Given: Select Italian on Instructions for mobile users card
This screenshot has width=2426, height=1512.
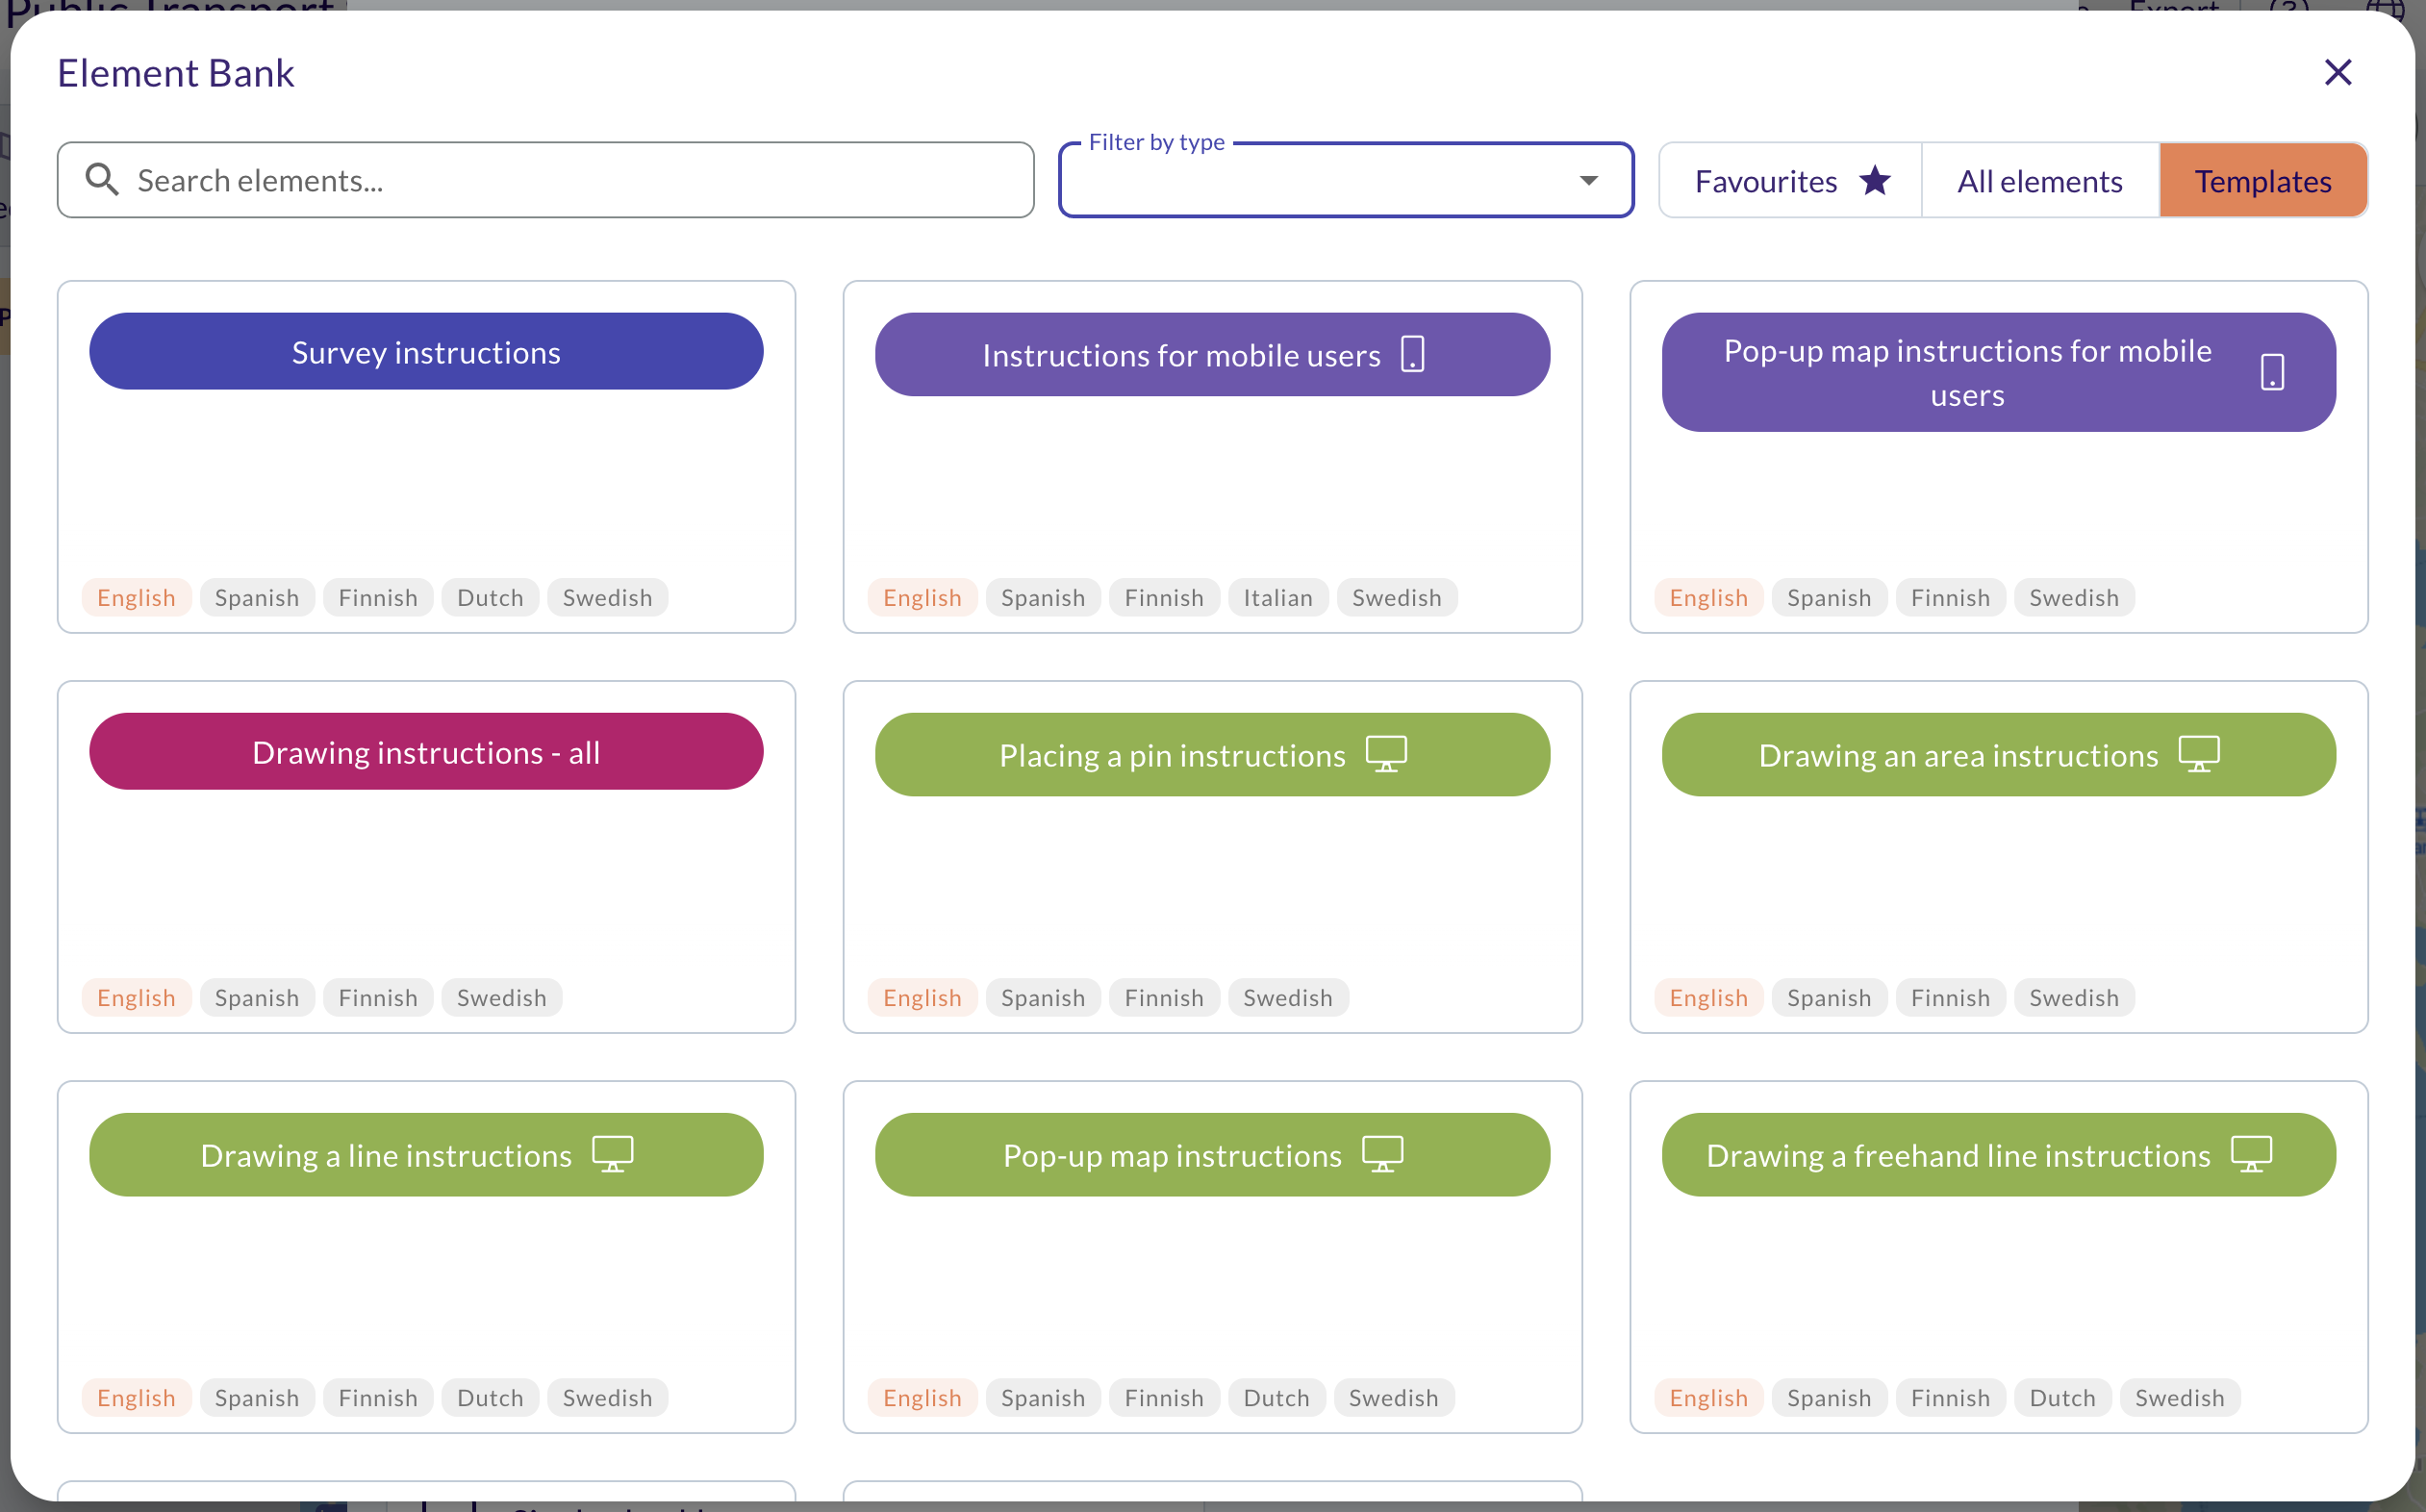Looking at the screenshot, I should coord(1277,597).
